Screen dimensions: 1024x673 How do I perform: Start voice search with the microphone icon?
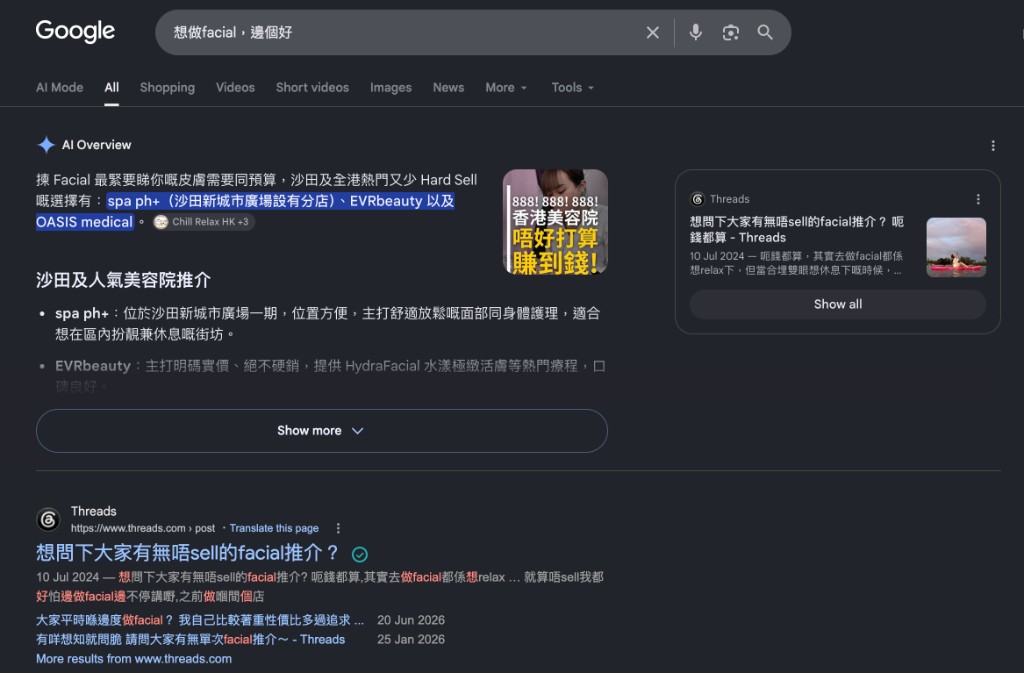(696, 32)
